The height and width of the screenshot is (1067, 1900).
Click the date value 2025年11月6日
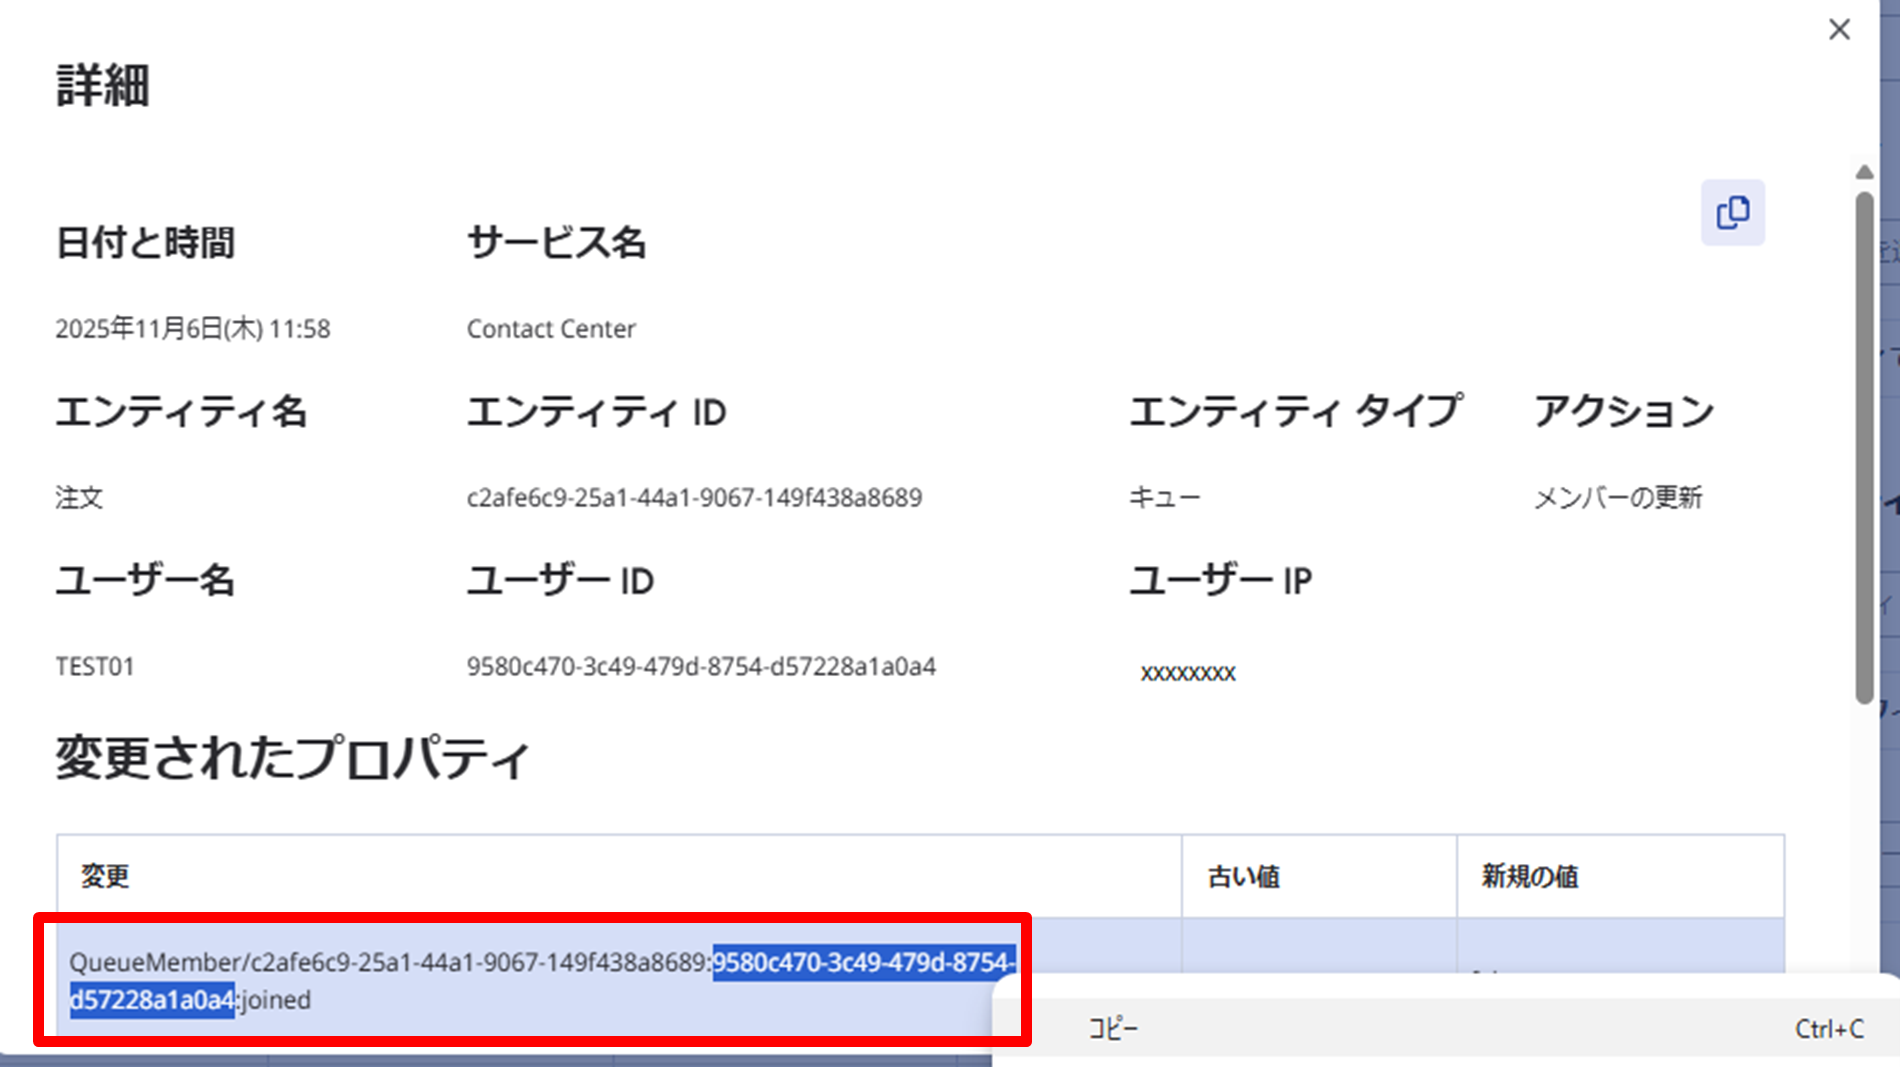pyautogui.click(x=192, y=329)
